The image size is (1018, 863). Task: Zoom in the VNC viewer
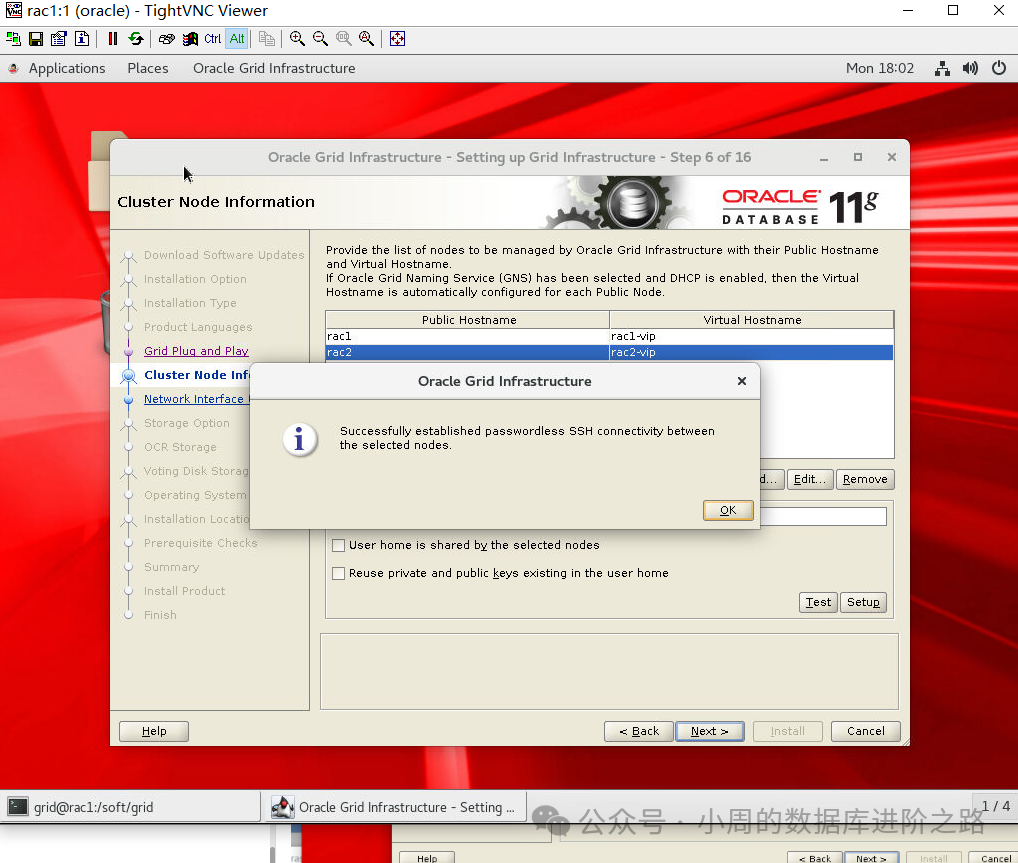click(x=297, y=39)
